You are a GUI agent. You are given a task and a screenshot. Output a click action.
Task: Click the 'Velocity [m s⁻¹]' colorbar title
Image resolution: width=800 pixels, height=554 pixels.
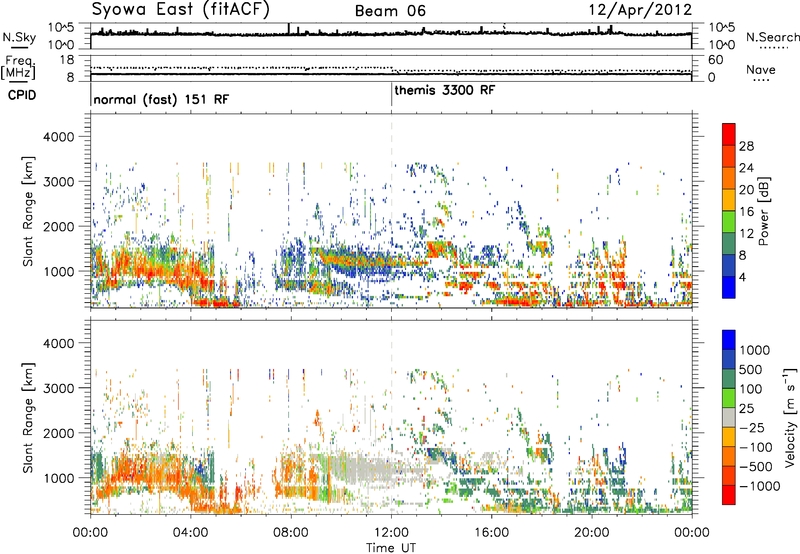(x=790, y=417)
